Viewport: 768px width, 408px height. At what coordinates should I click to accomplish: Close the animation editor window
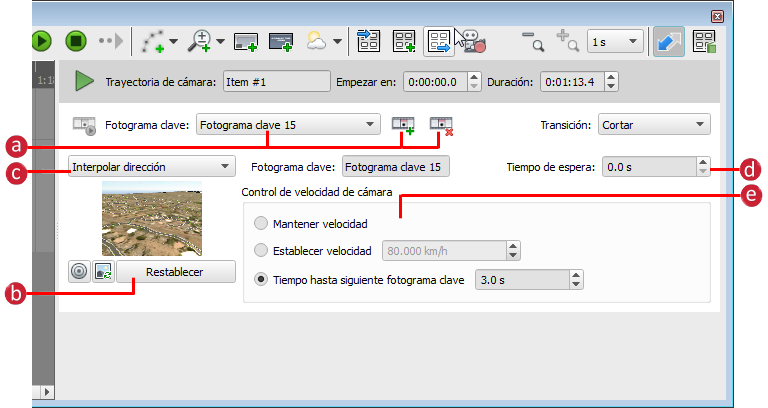[x=718, y=17]
